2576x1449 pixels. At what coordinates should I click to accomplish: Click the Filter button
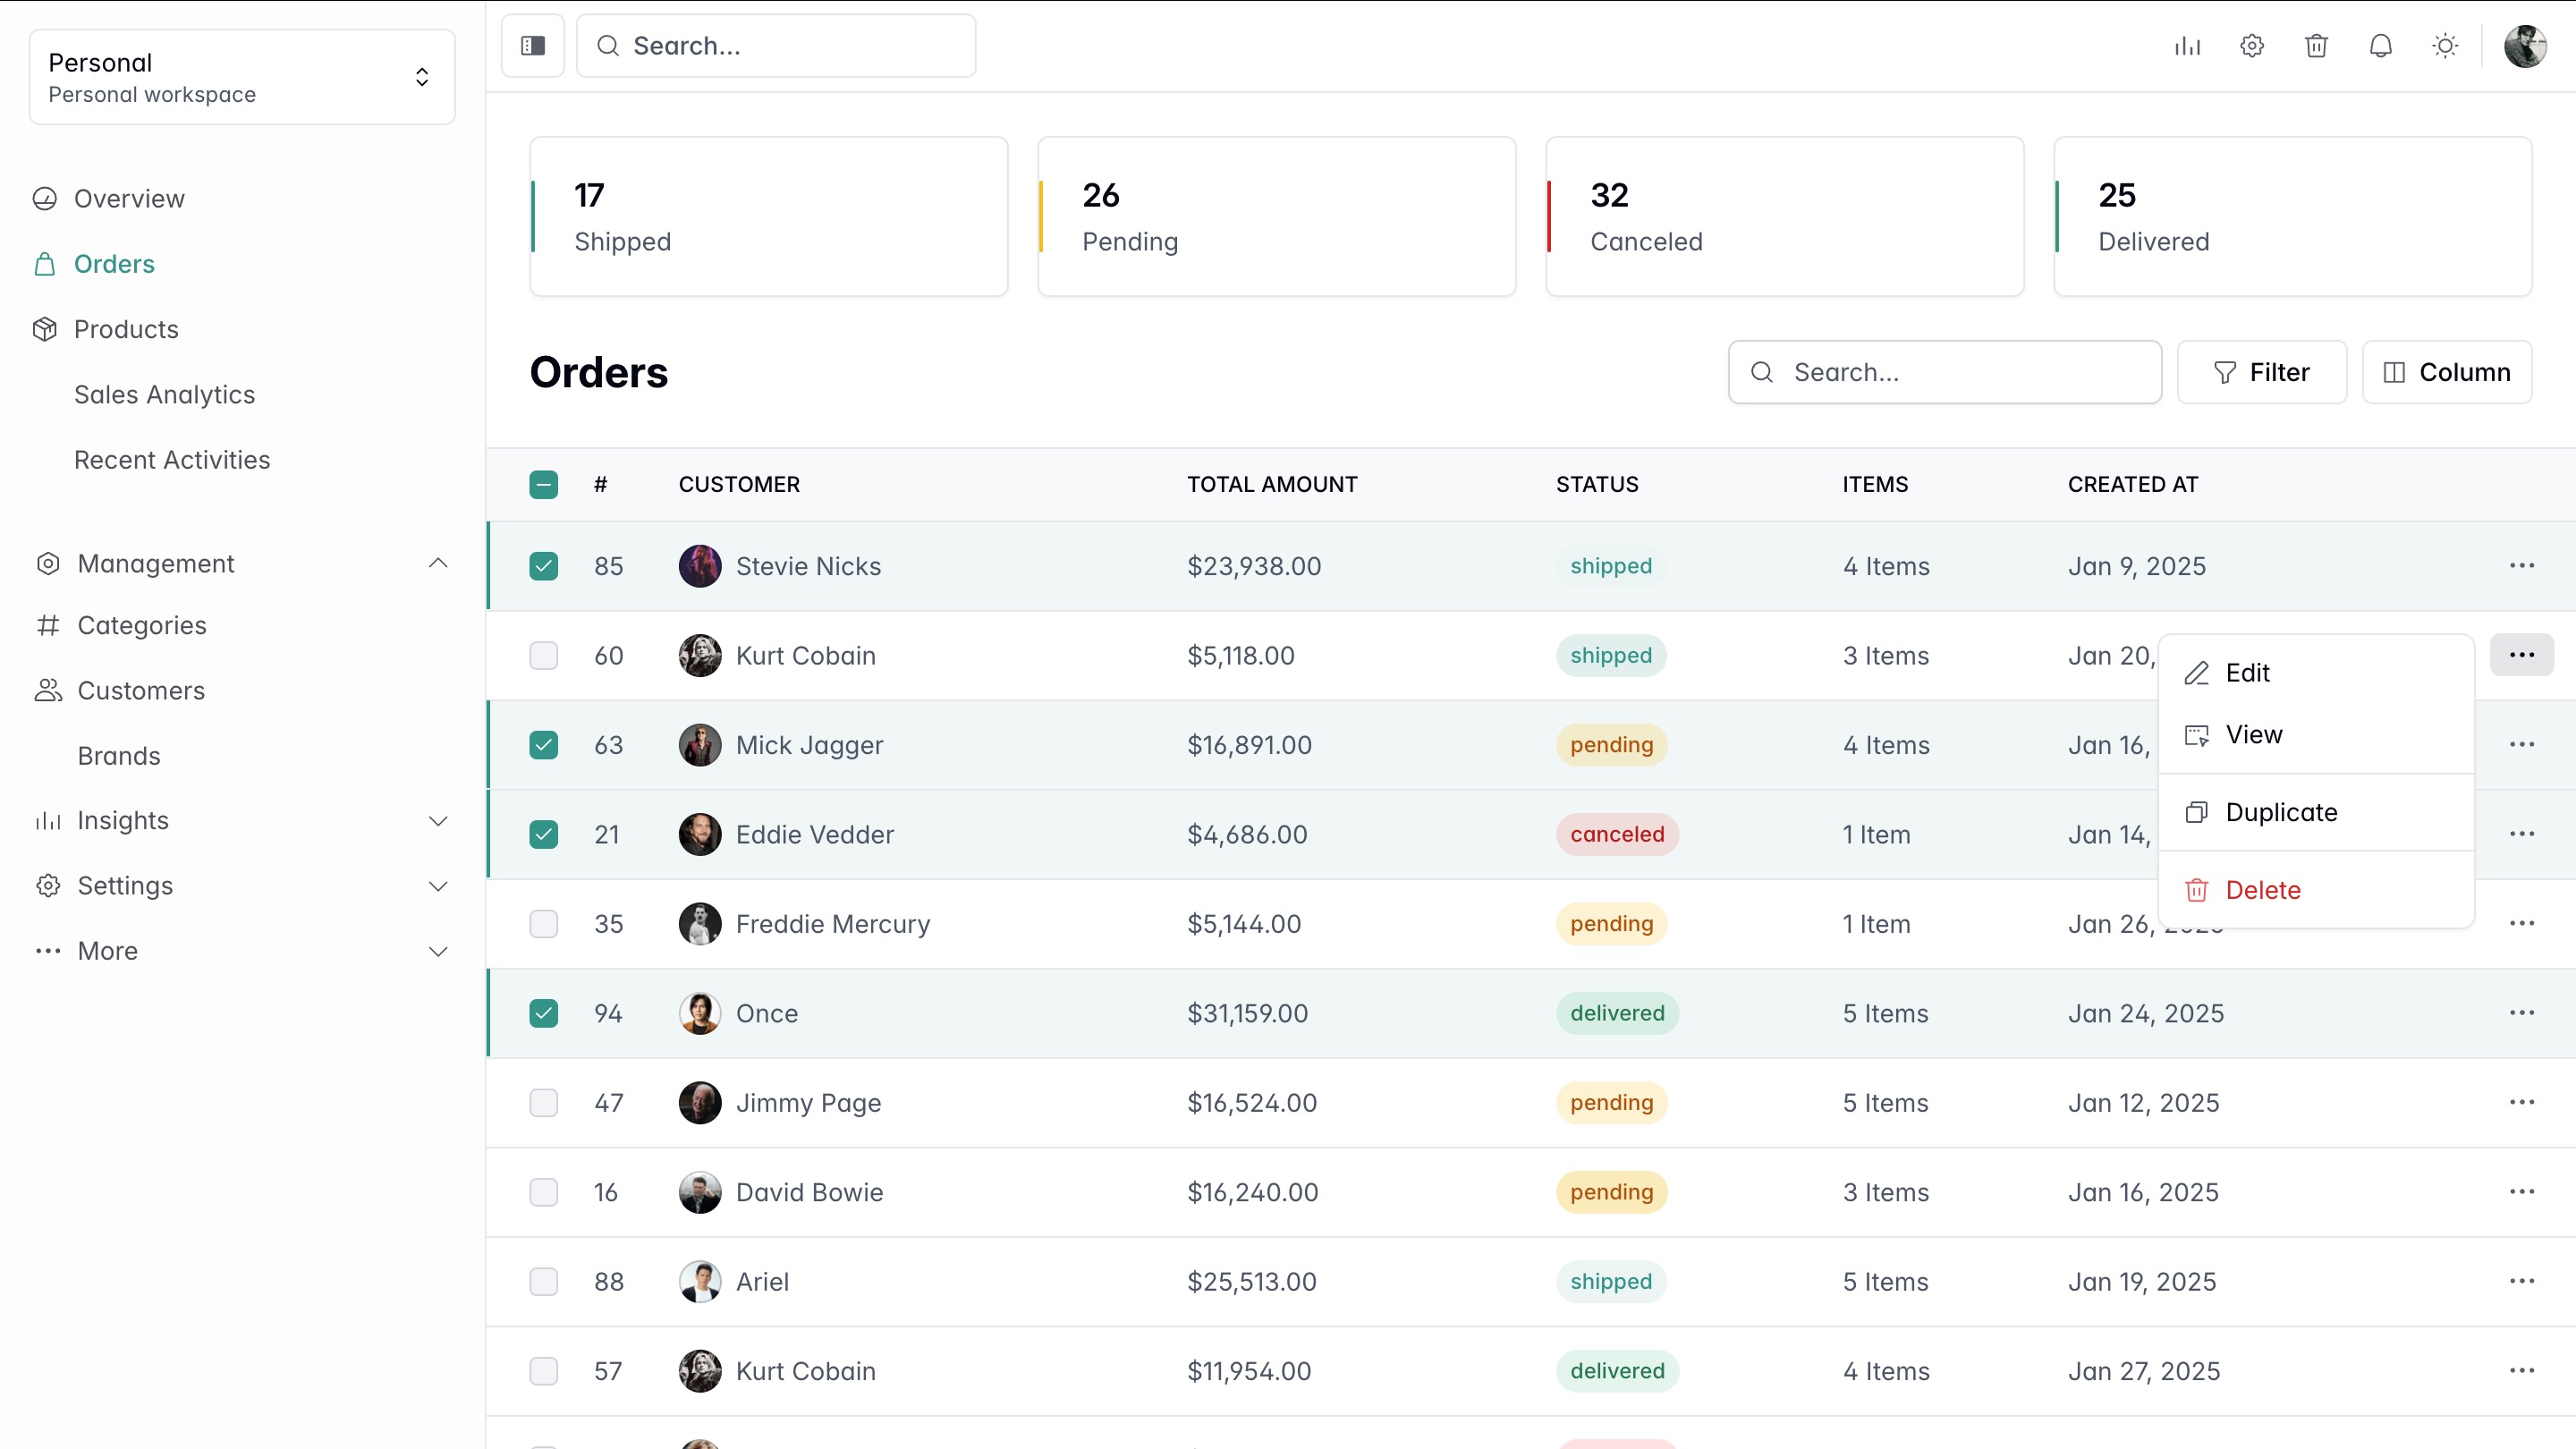2261,372
